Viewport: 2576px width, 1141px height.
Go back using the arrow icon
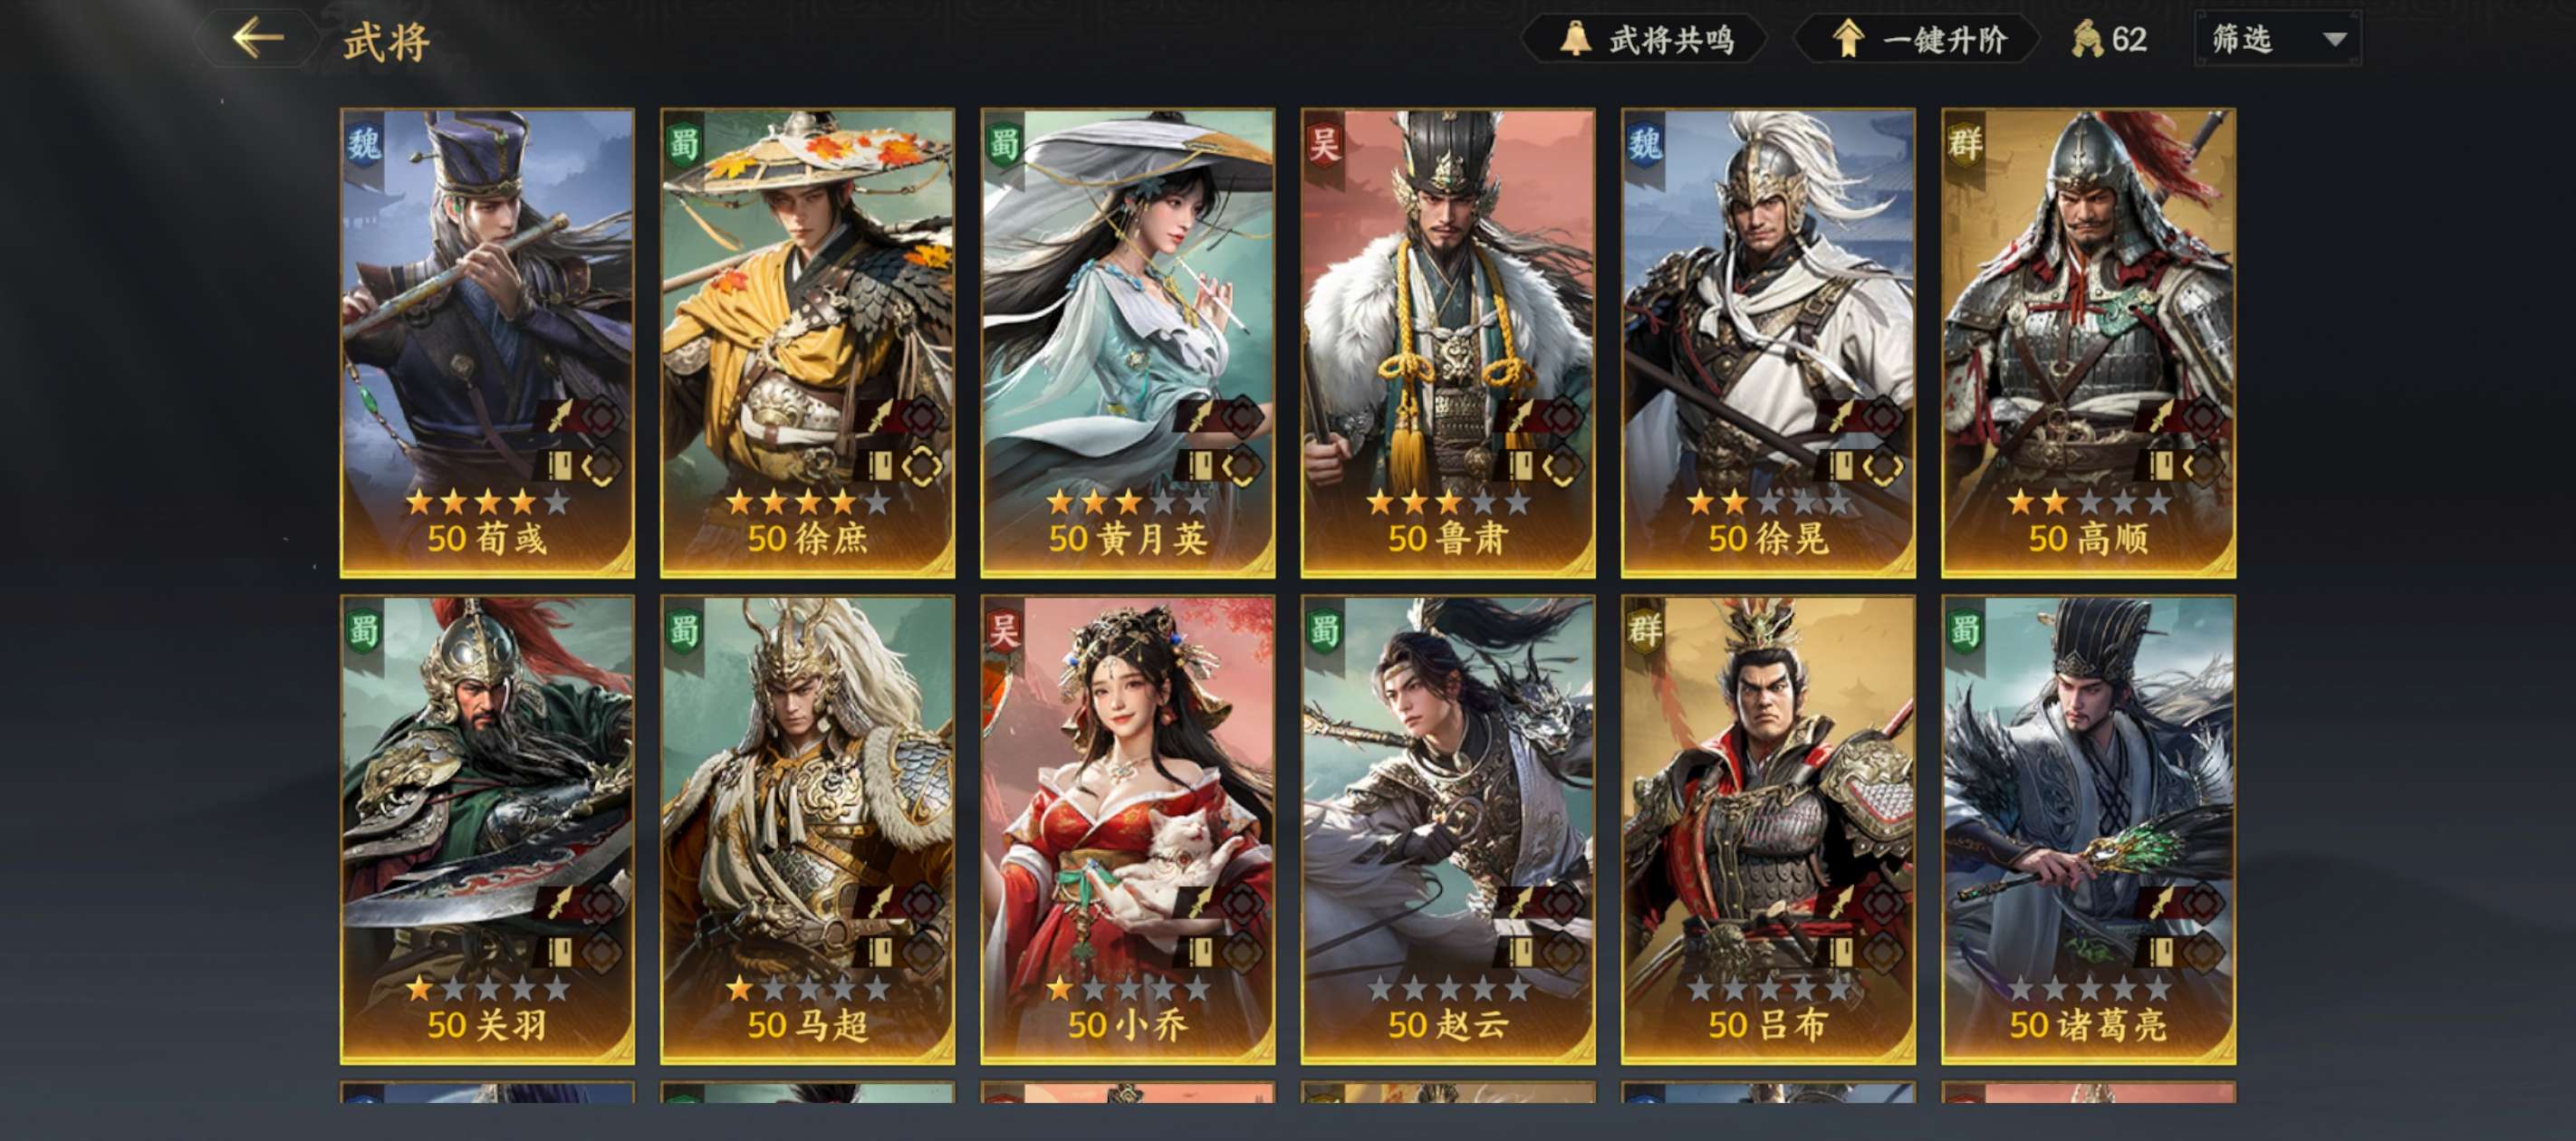click(258, 39)
